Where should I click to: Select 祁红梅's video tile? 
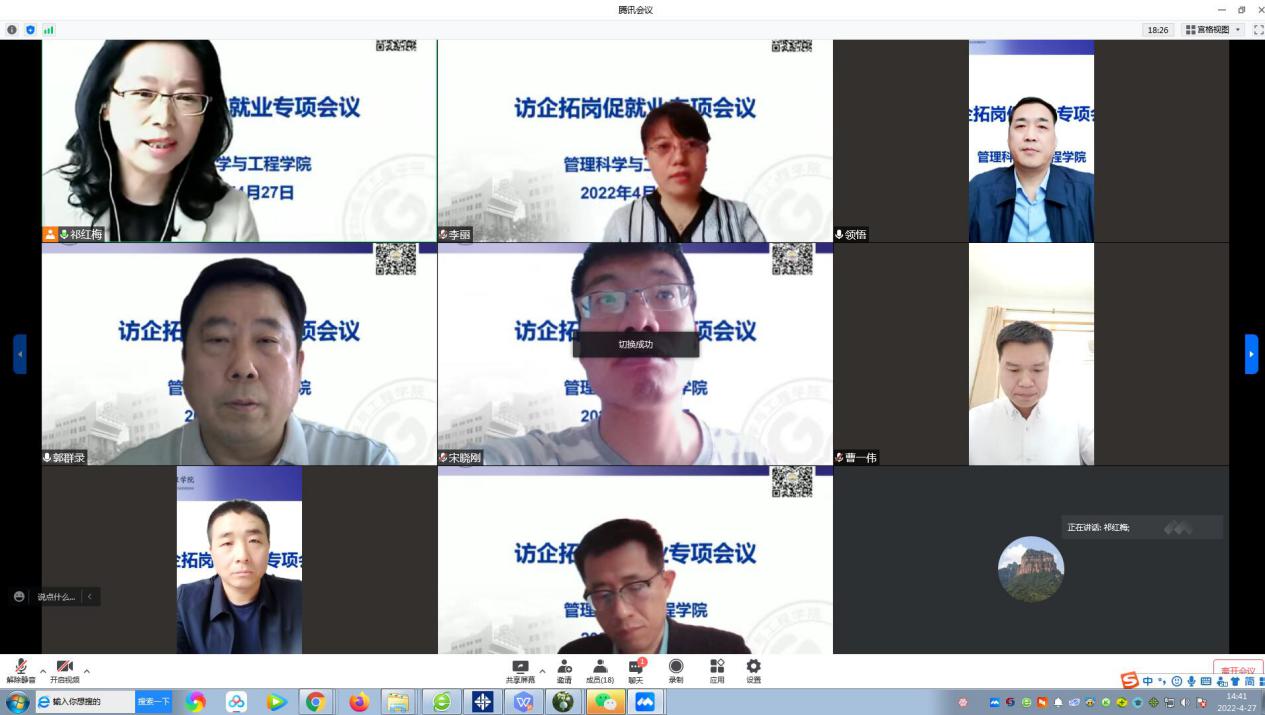(239, 140)
